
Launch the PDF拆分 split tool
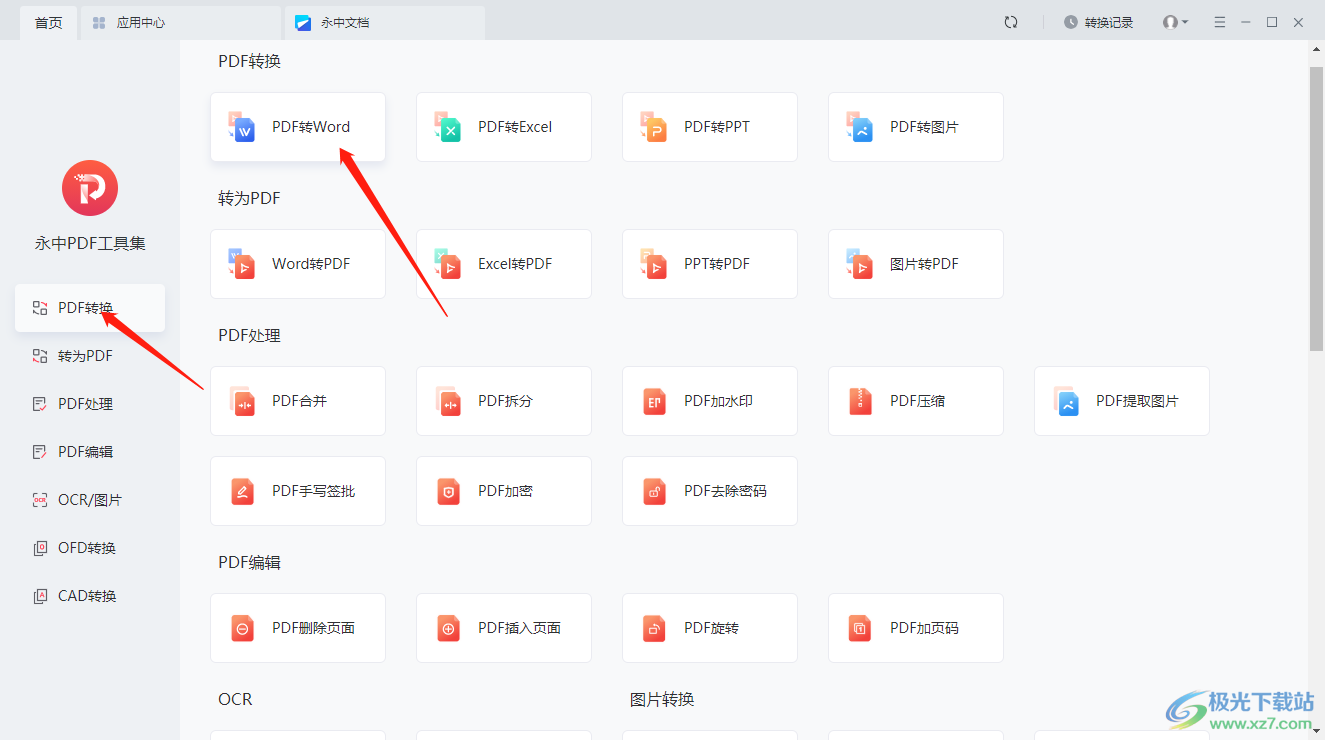click(x=504, y=401)
